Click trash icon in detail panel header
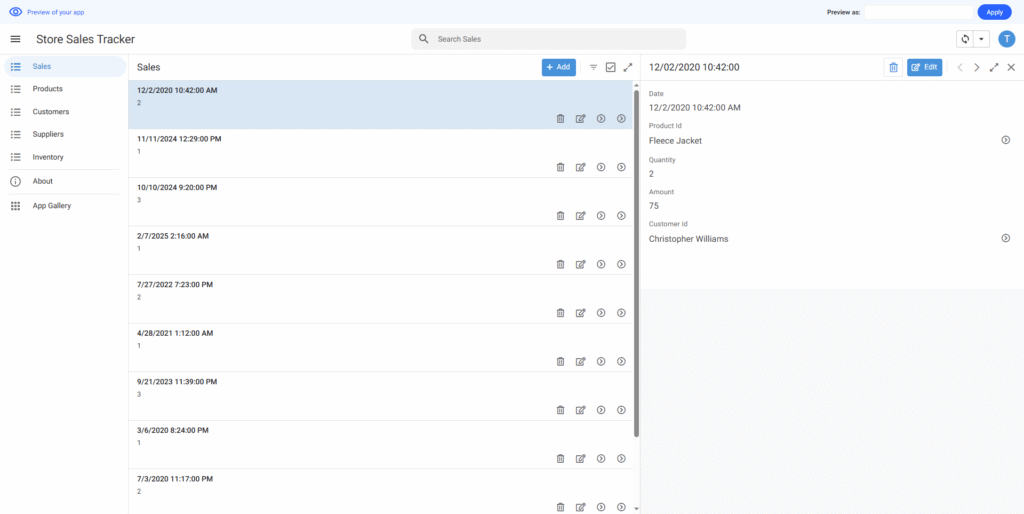 [x=893, y=67]
